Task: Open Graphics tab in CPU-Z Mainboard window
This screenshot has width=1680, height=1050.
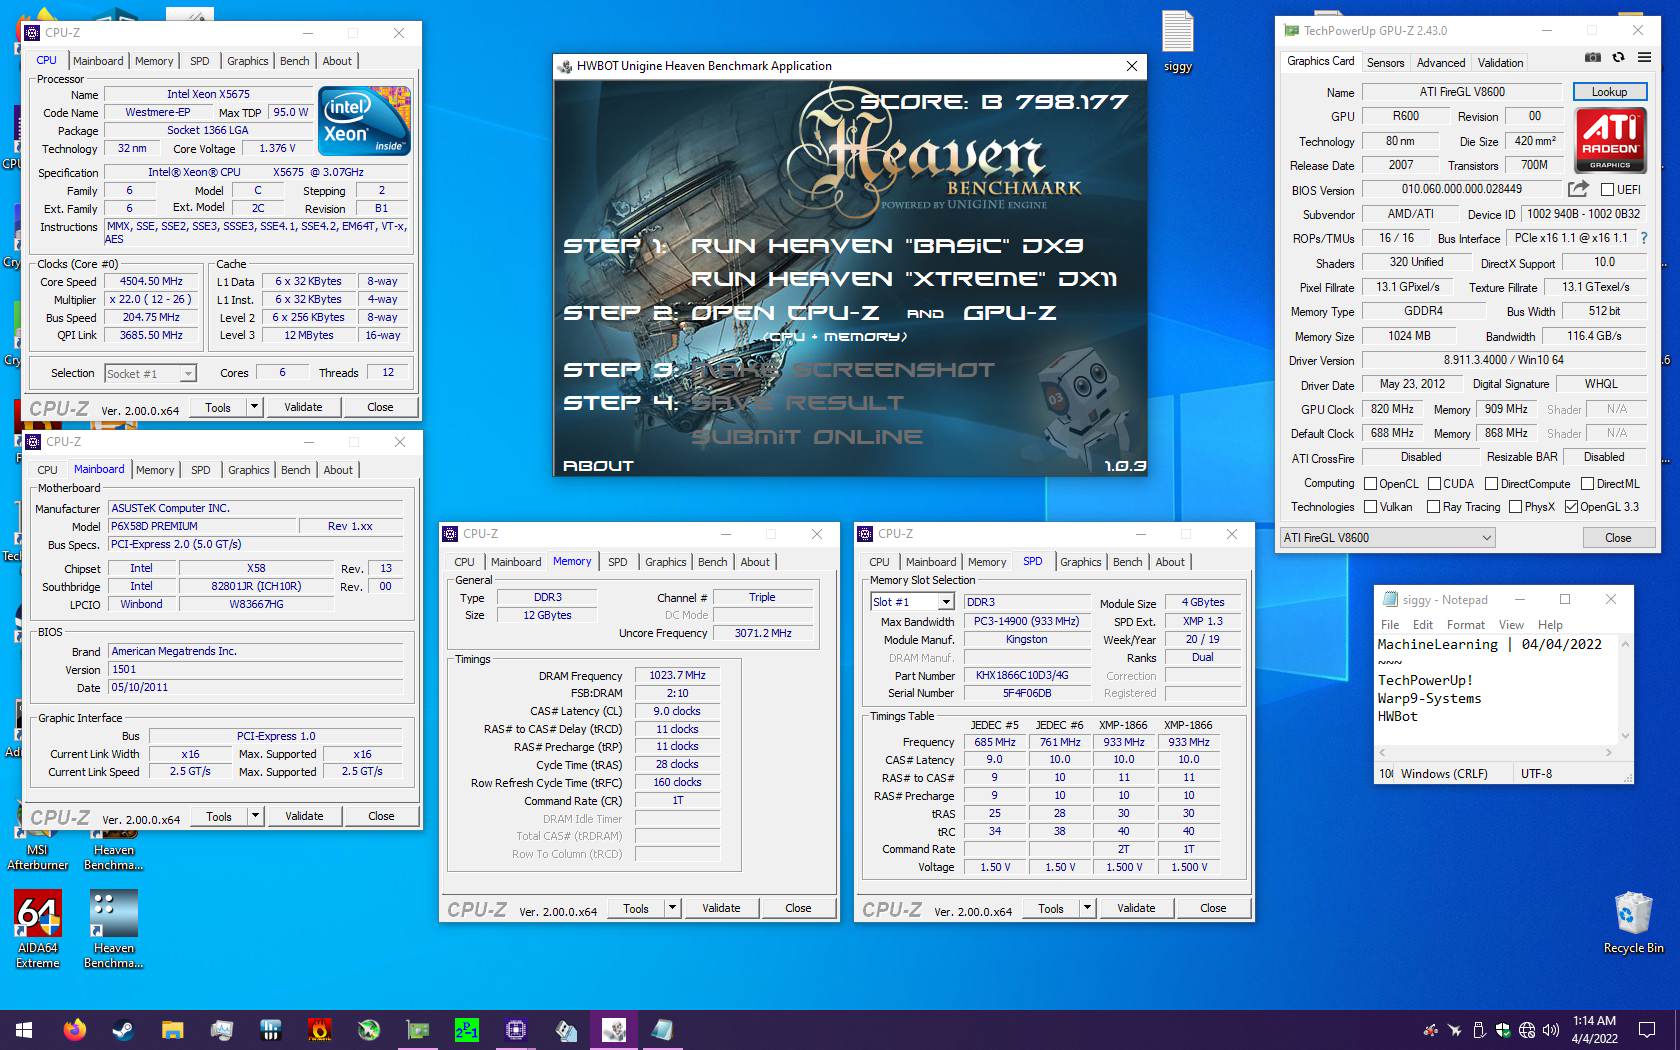Action: 248,470
